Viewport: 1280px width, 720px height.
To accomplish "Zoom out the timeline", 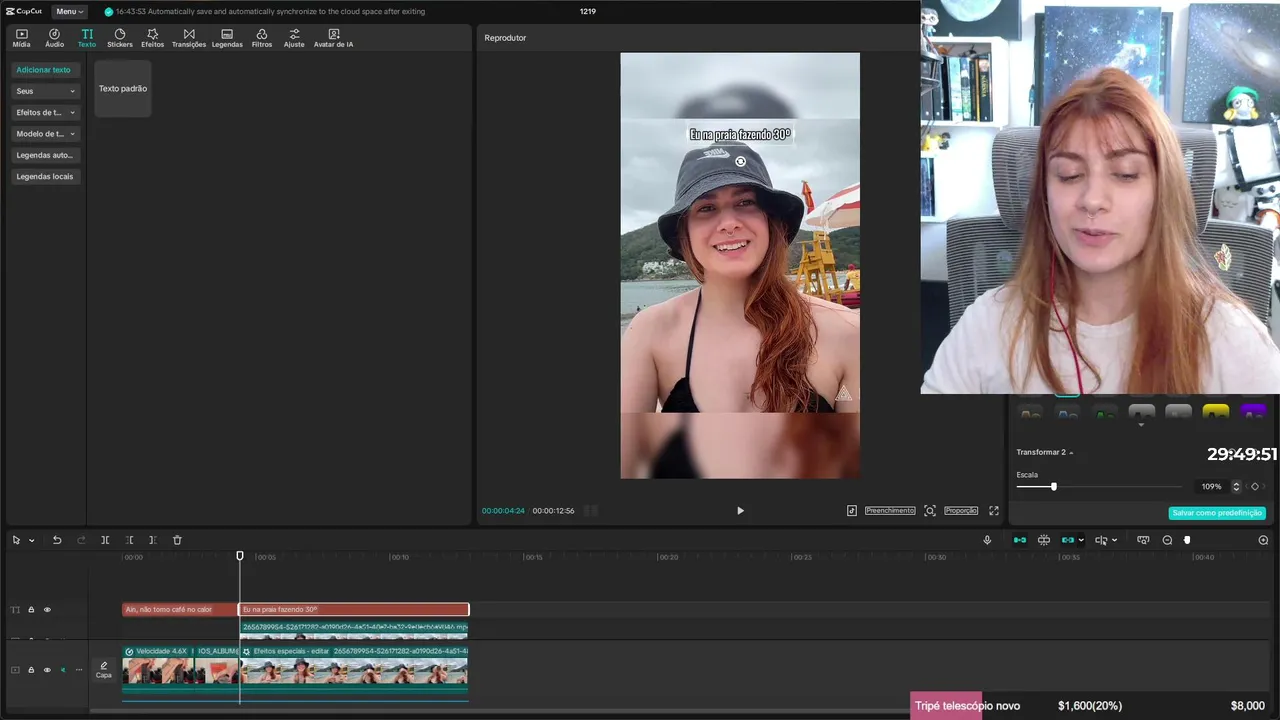I will (1167, 540).
